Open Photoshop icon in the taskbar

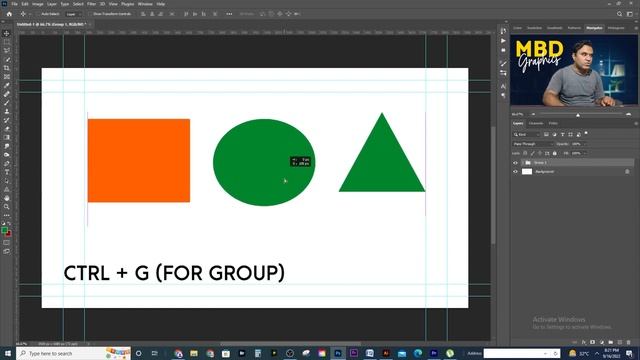[338, 353]
